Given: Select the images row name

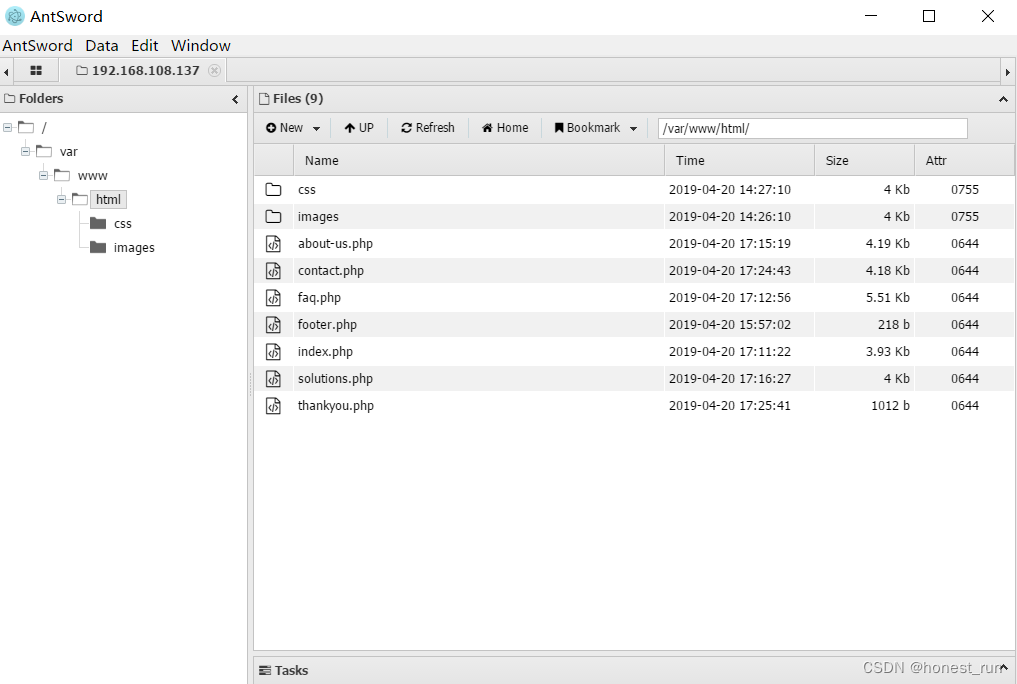Looking at the screenshot, I should 318,217.
